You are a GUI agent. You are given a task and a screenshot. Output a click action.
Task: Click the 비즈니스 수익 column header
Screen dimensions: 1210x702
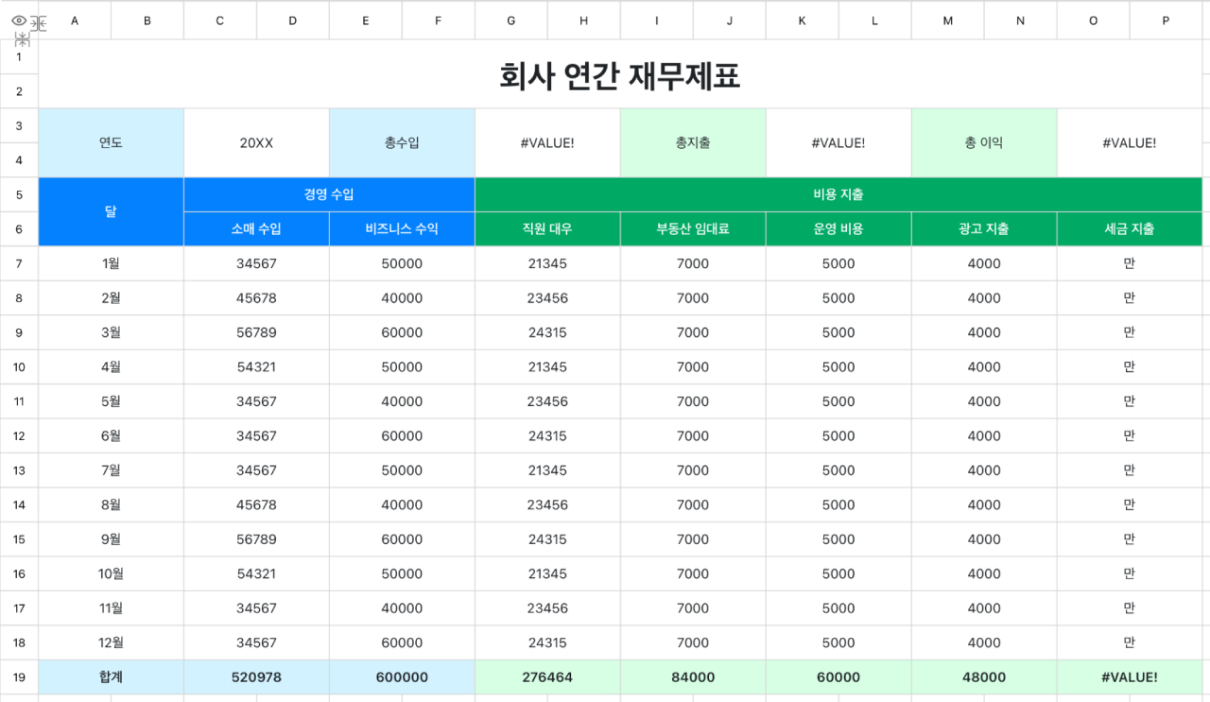tap(402, 229)
